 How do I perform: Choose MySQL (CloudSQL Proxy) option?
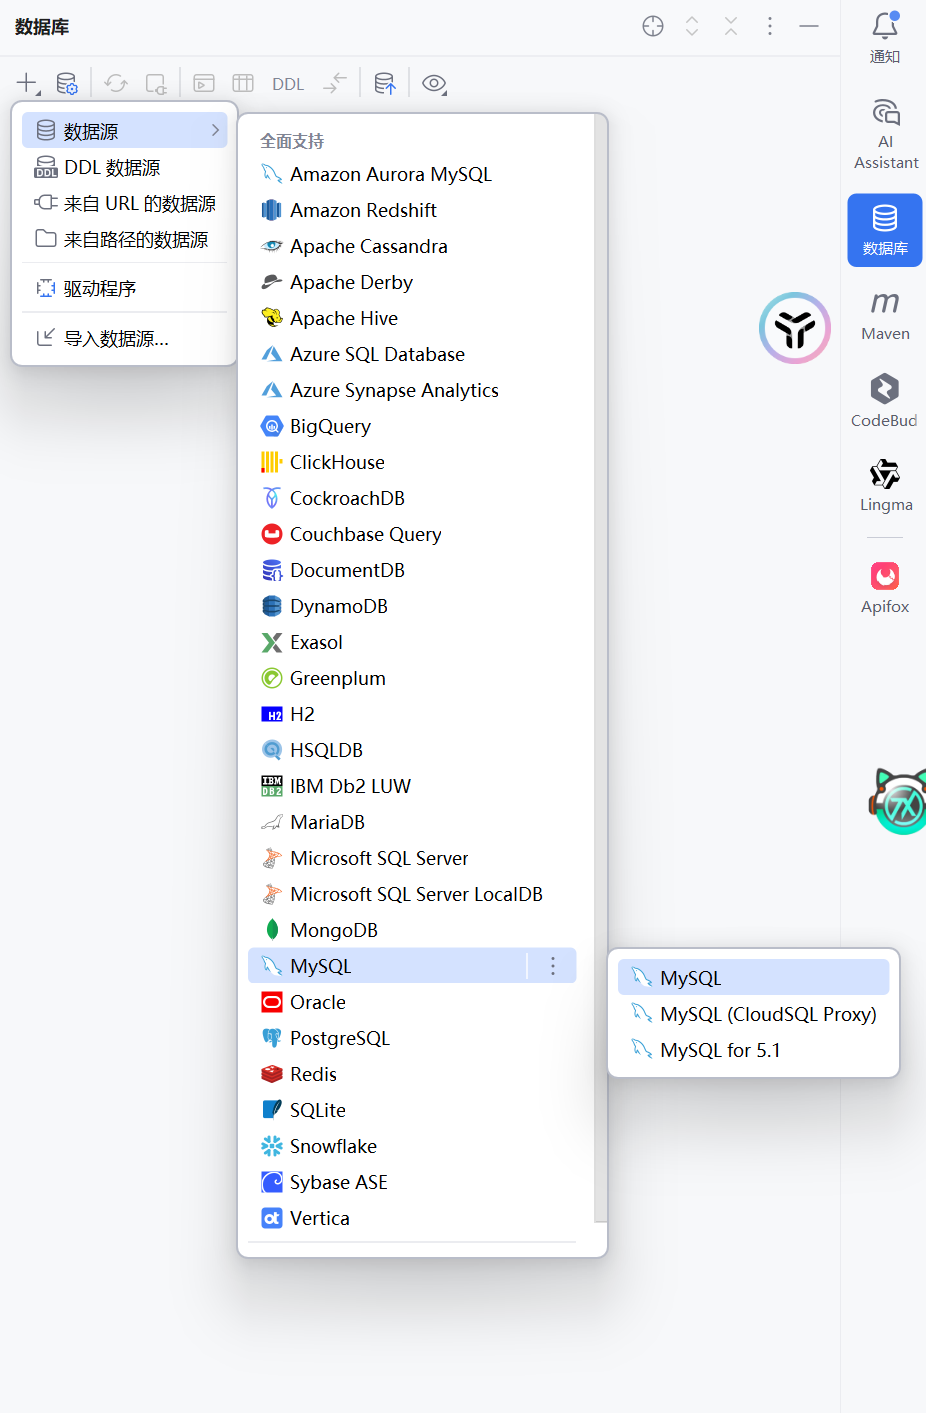click(753, 1014)
